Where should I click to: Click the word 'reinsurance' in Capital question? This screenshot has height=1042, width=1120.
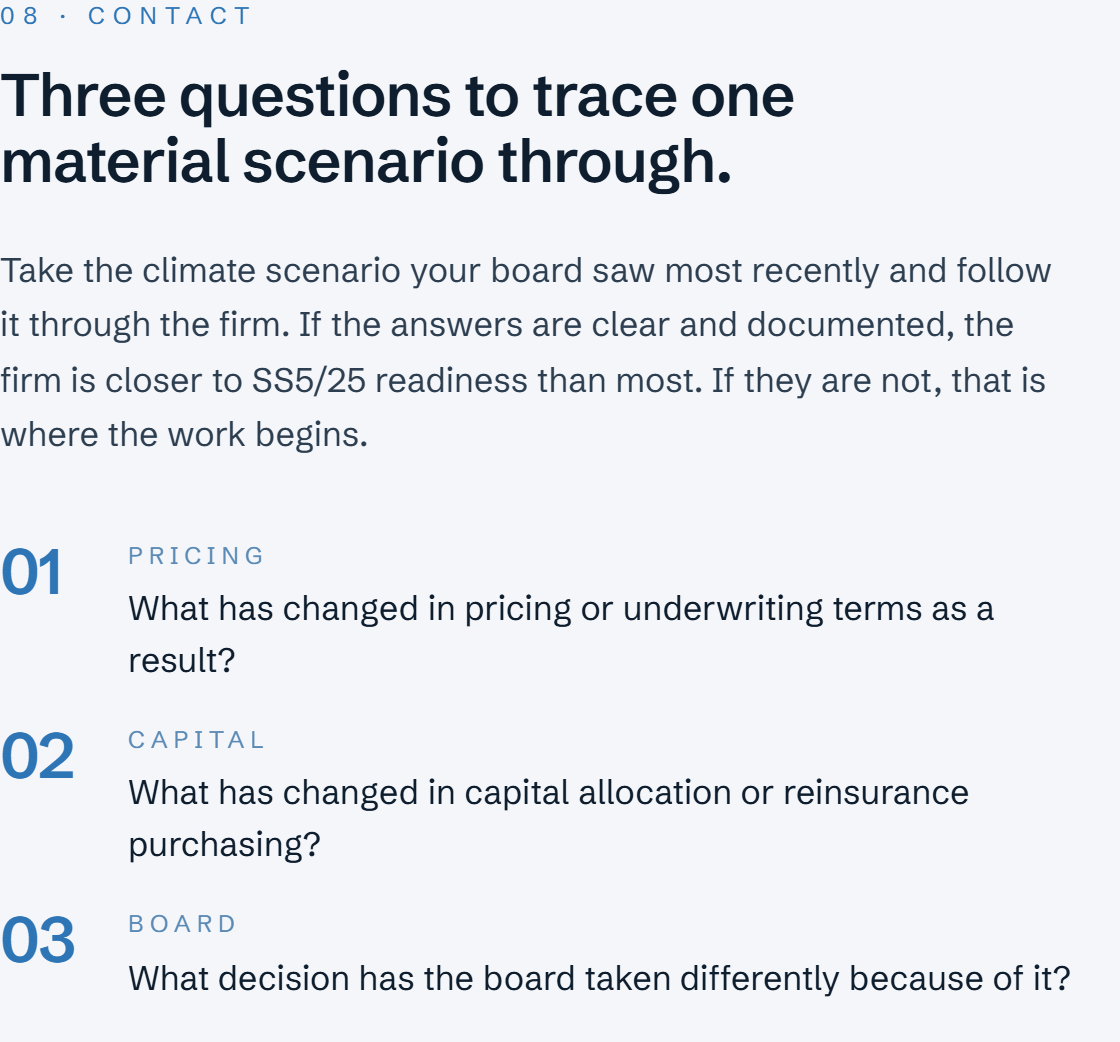click(x=876, y=793)
